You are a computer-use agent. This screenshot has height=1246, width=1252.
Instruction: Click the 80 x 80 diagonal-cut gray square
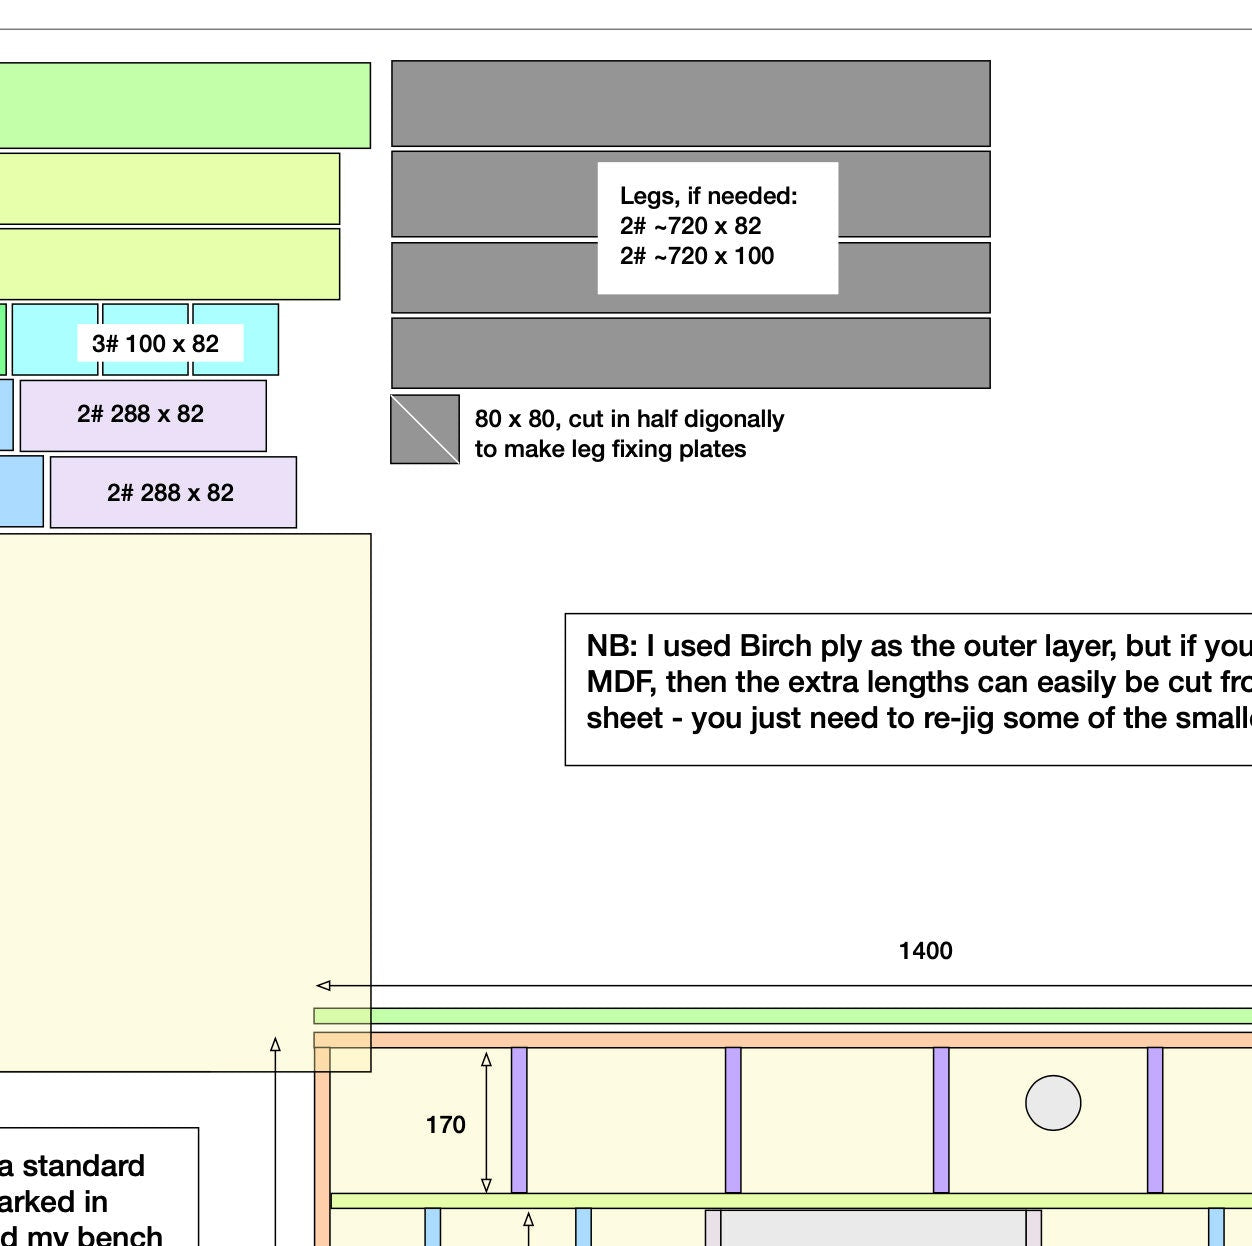coord(425,430)
